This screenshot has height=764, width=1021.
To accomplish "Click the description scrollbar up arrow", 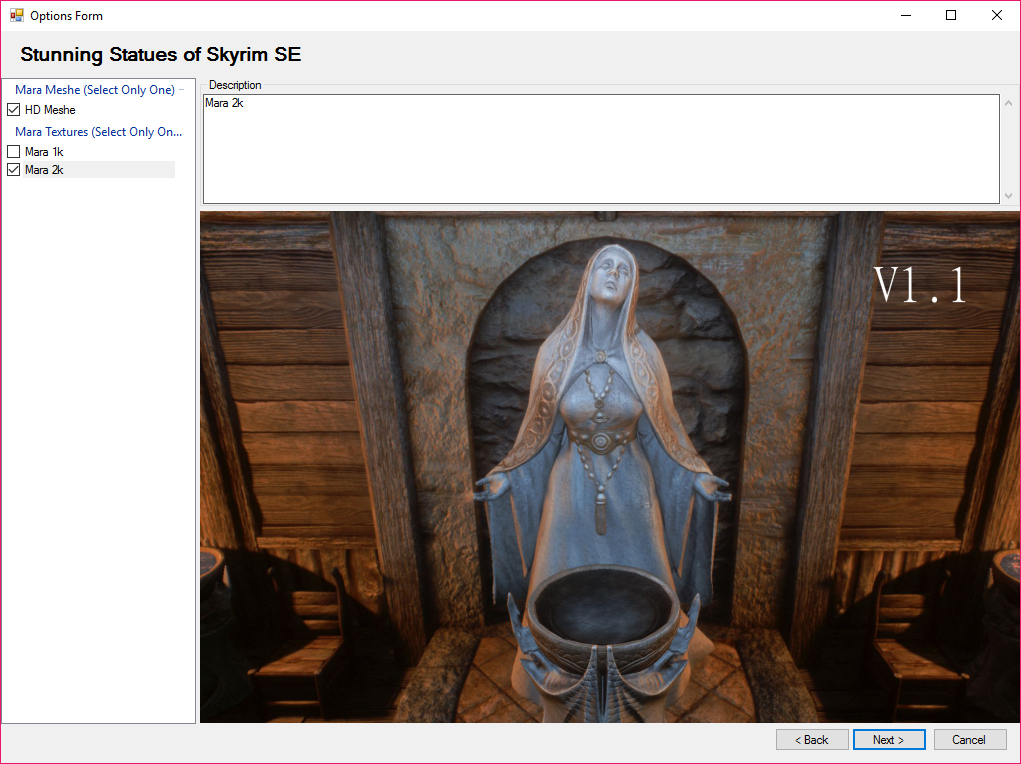I will 1009,103.
